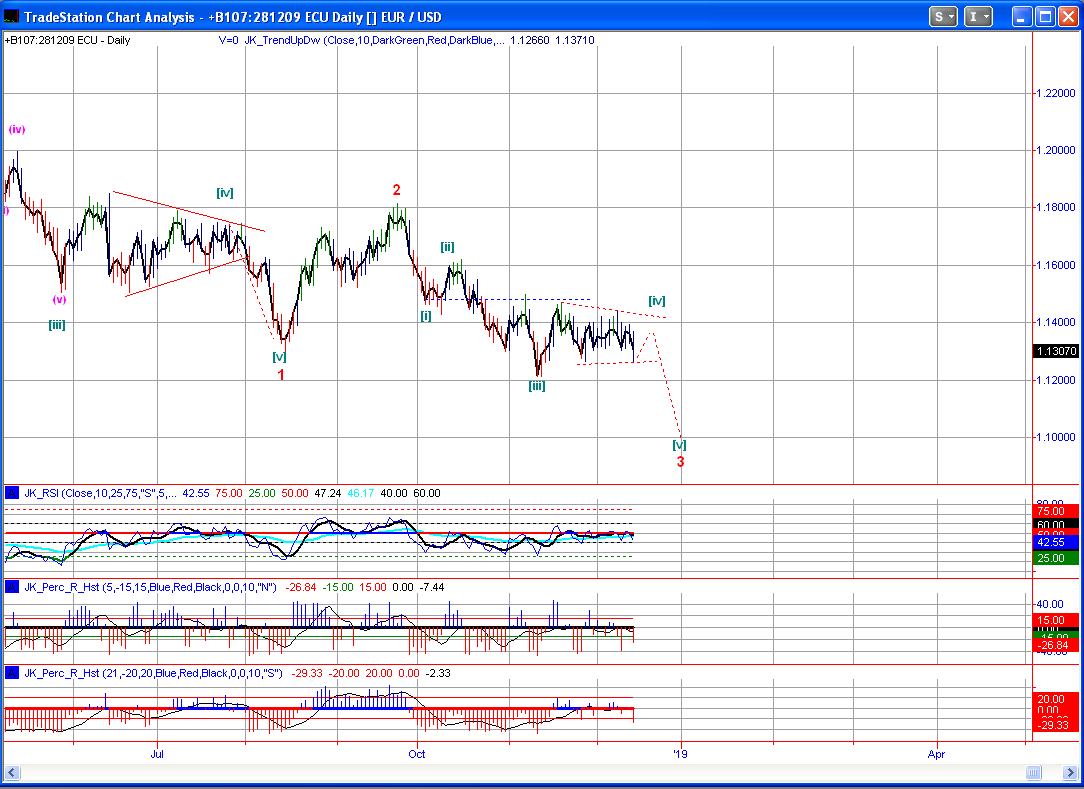Image resolution: width=1084 pixels, height=789 pixels.
Task: Click the Jul date axis label
Action: (x=157, y=754)
